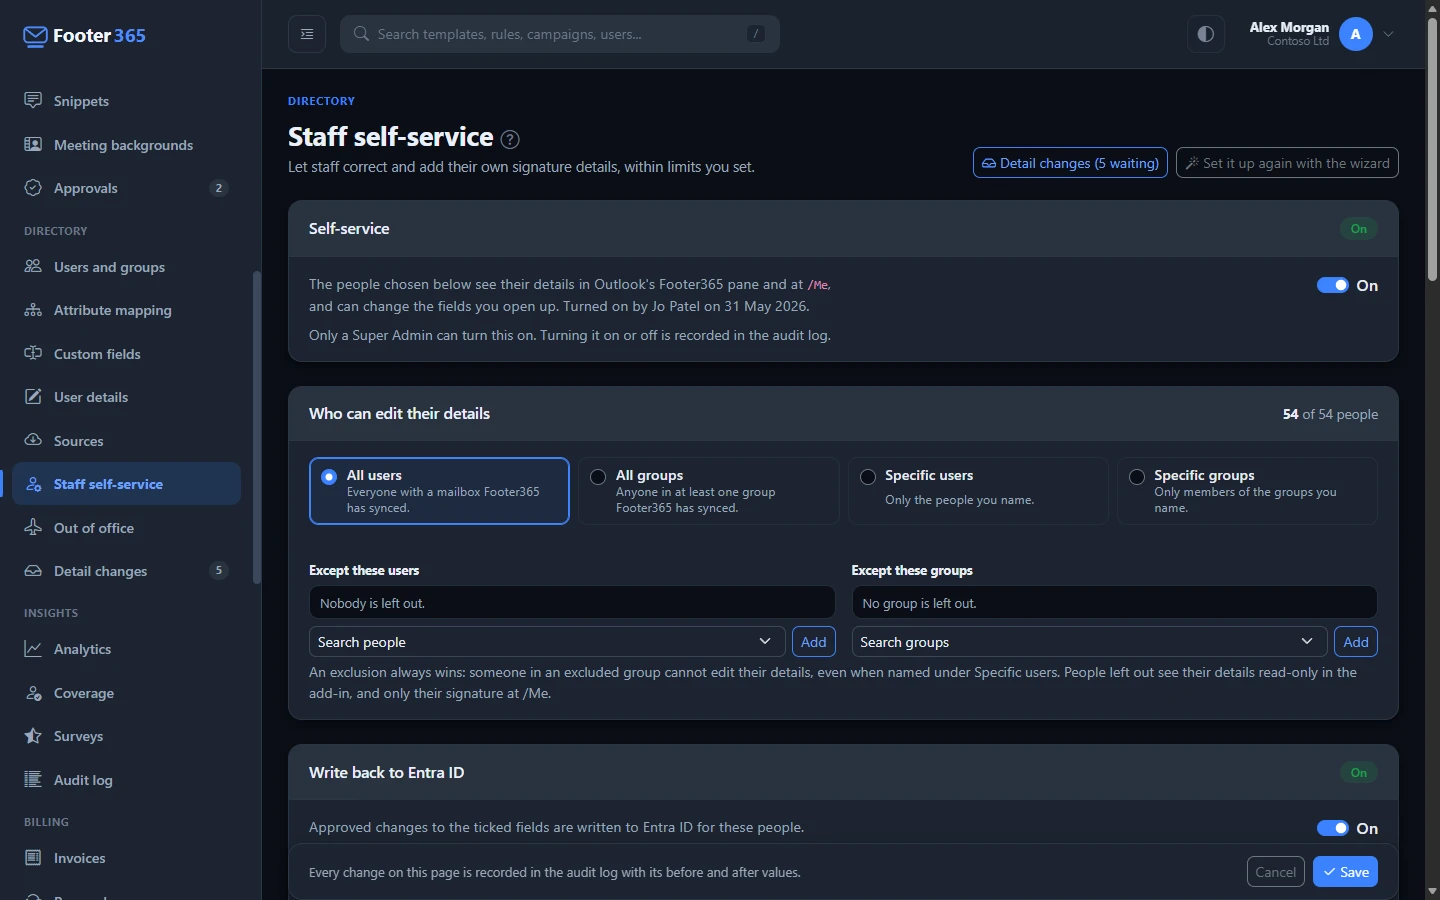
Task: Cancel the pending changes
Action: coord(1276,872)
